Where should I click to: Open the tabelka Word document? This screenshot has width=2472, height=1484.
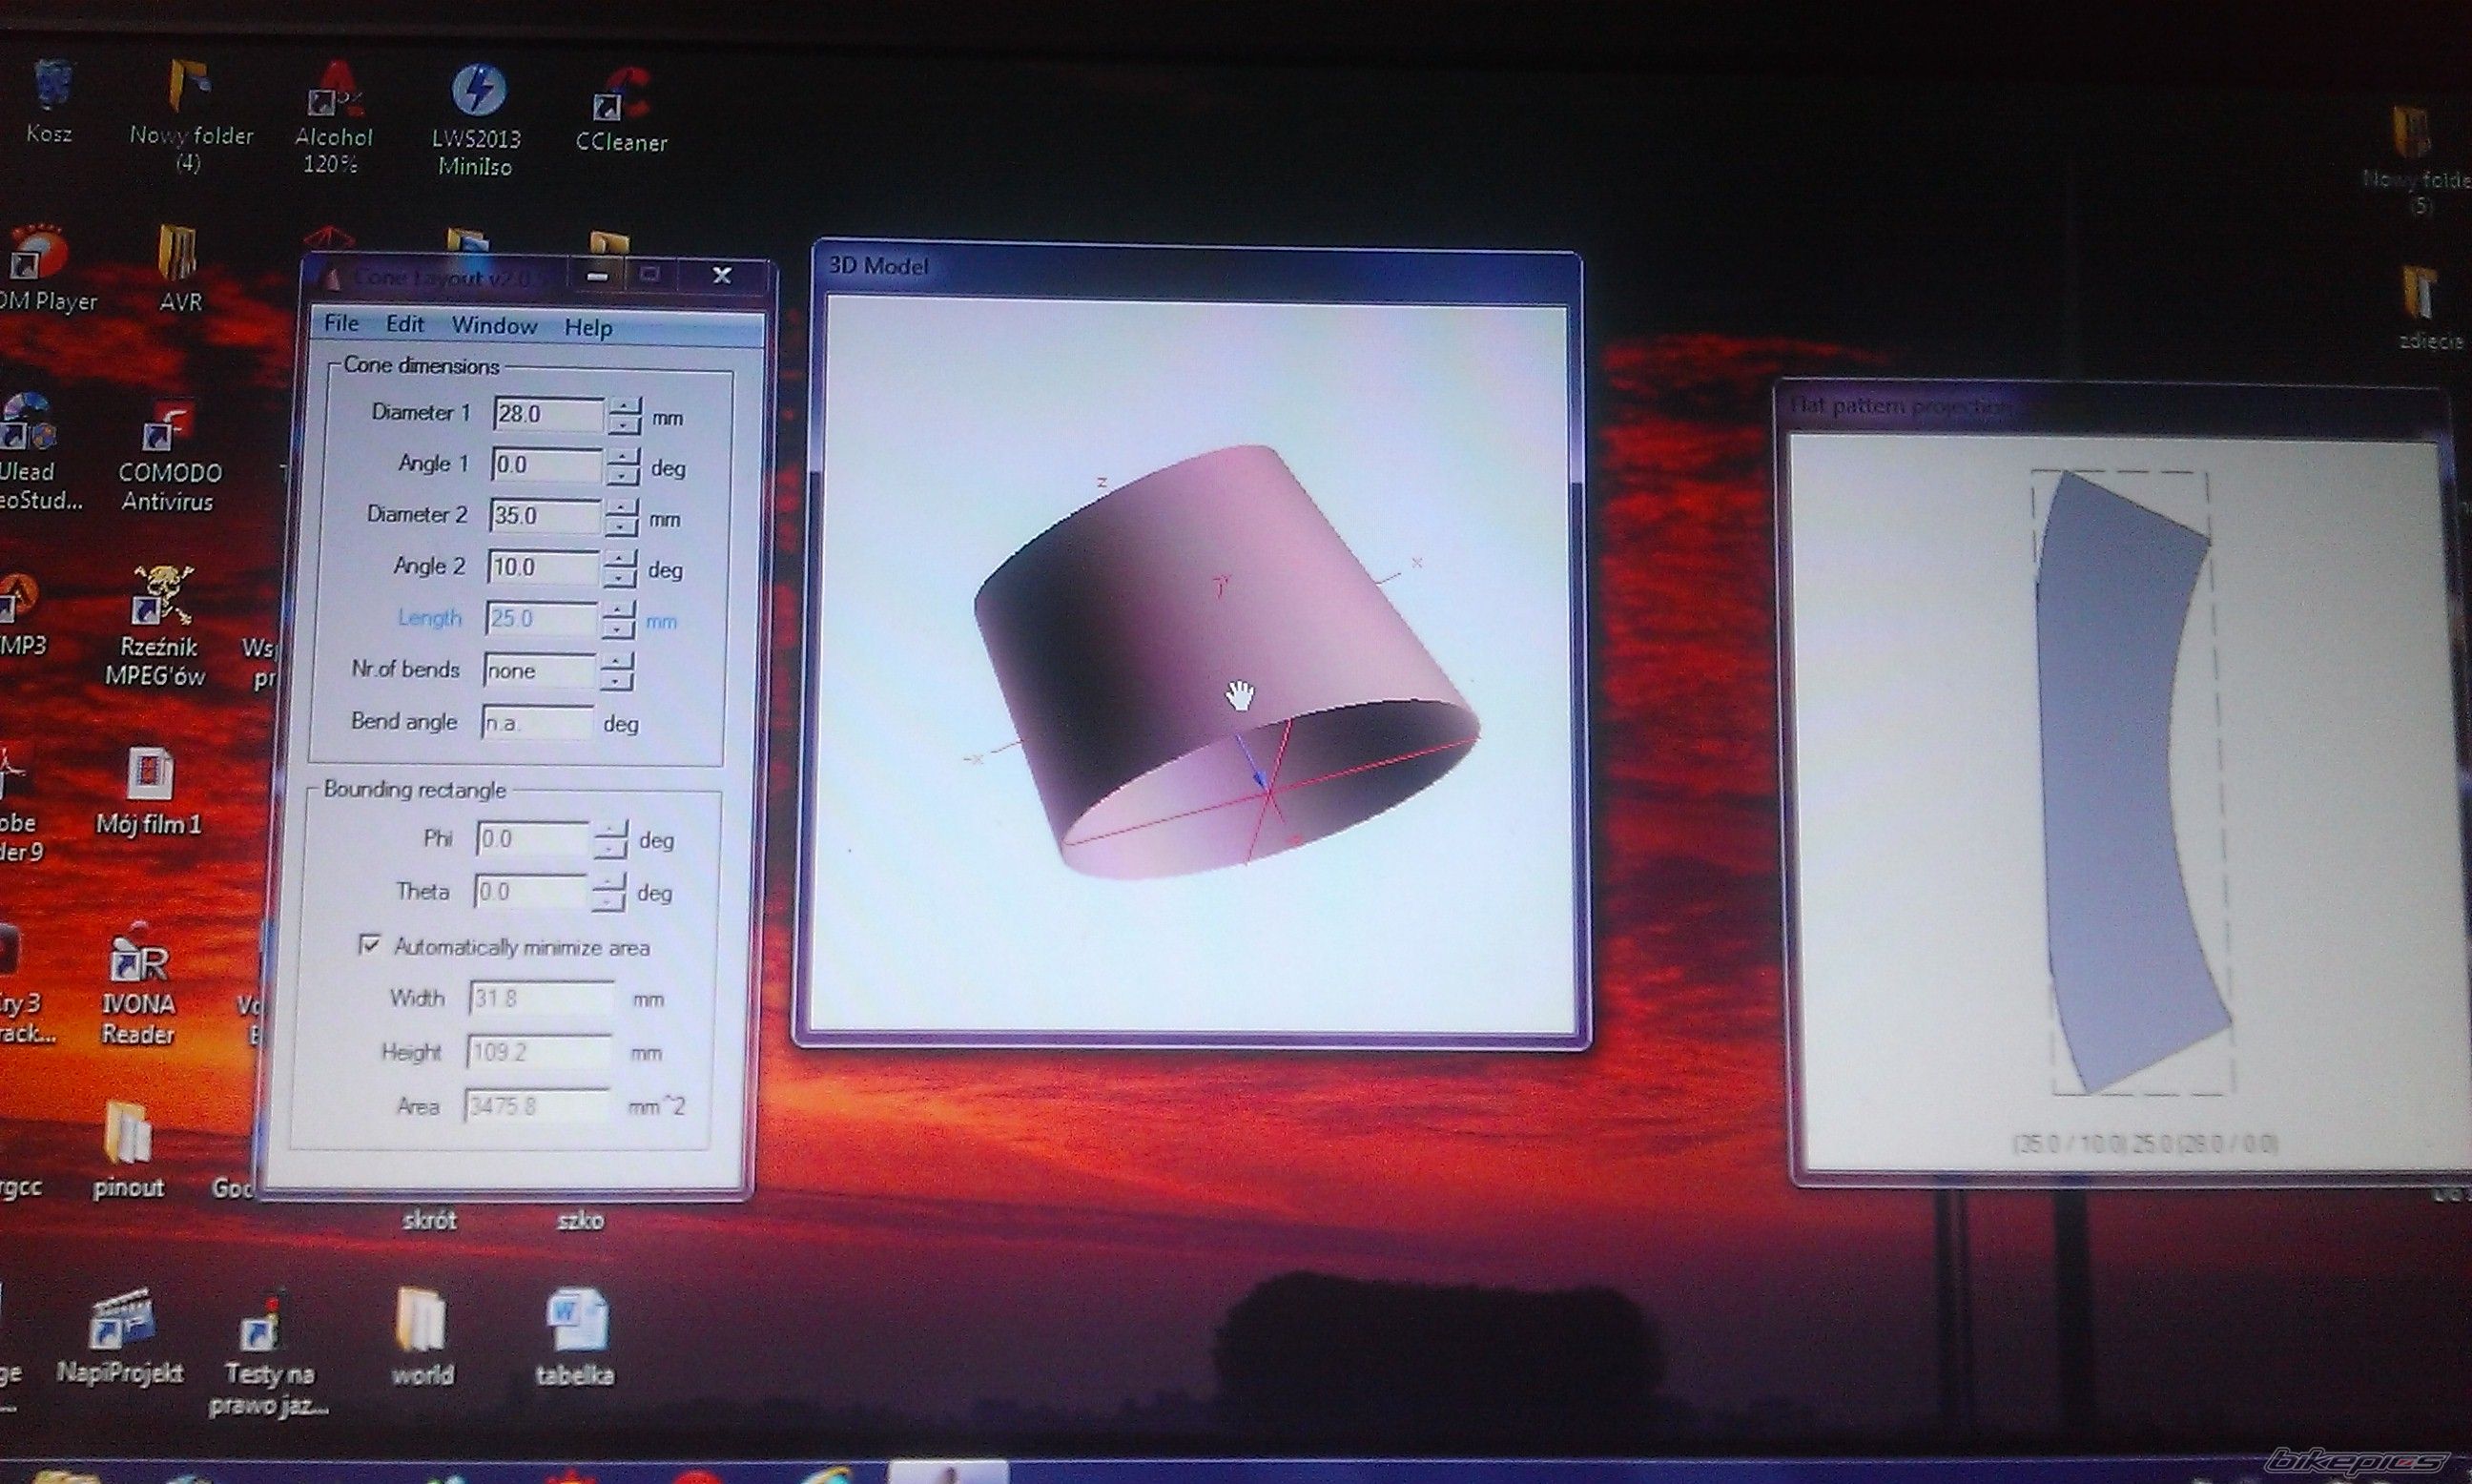pyautogui.click(x=576, y=1322)
